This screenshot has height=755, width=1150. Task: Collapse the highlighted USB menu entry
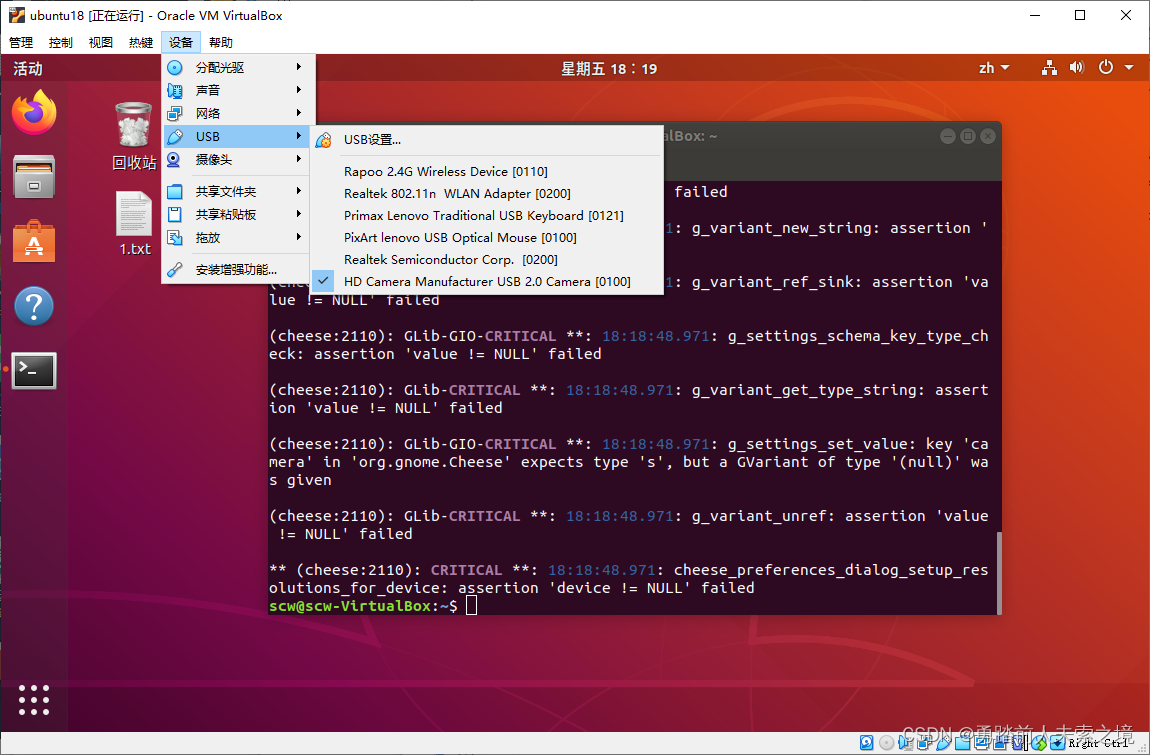point(238,136)
